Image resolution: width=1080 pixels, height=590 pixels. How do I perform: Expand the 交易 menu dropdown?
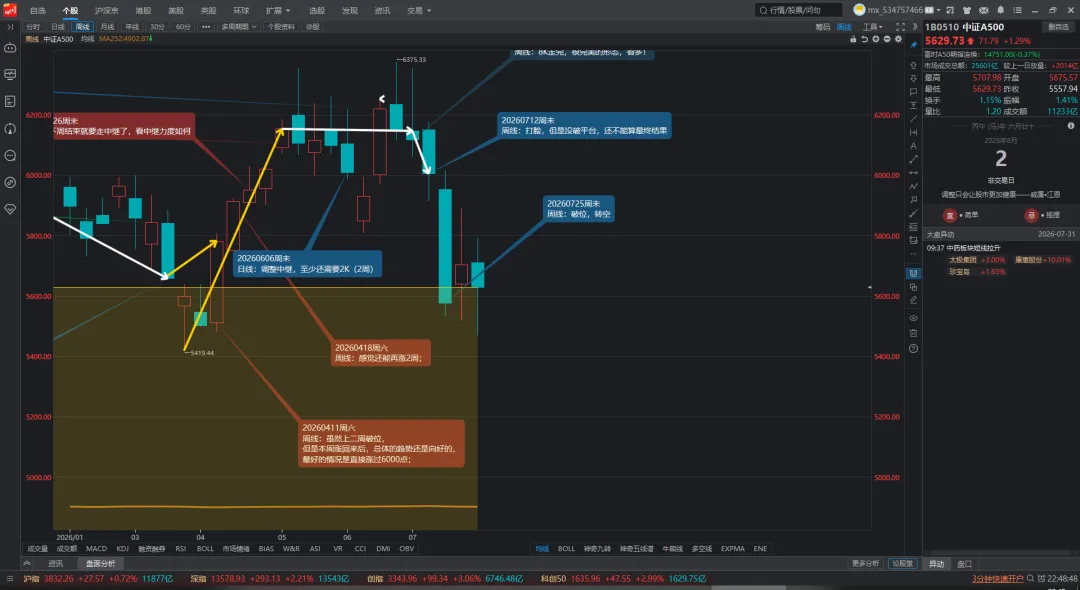tap(419, 10)
